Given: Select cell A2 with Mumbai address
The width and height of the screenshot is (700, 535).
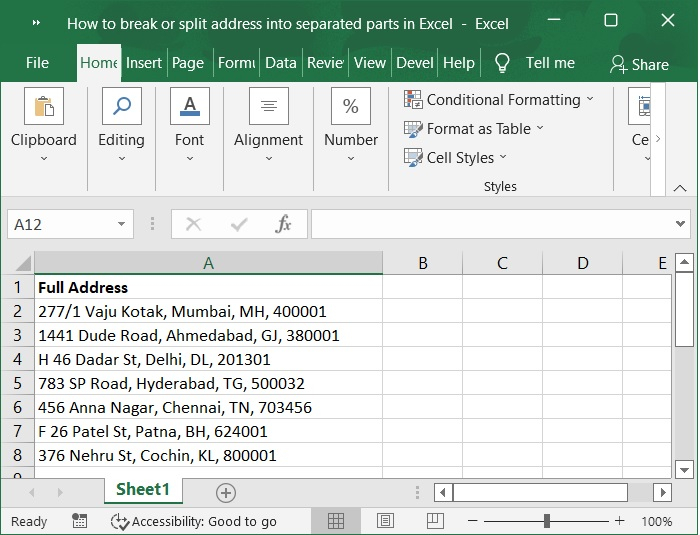Looking at the screenshot, I should pos(208,311).
